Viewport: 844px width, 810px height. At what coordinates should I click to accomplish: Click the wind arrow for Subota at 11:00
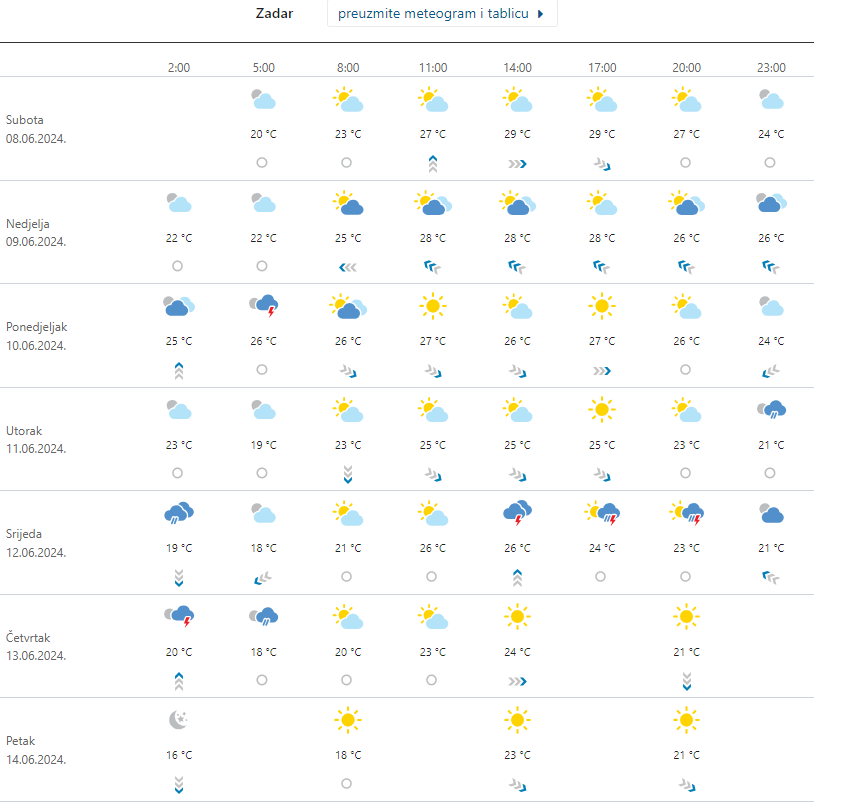(x=432, y=164)
